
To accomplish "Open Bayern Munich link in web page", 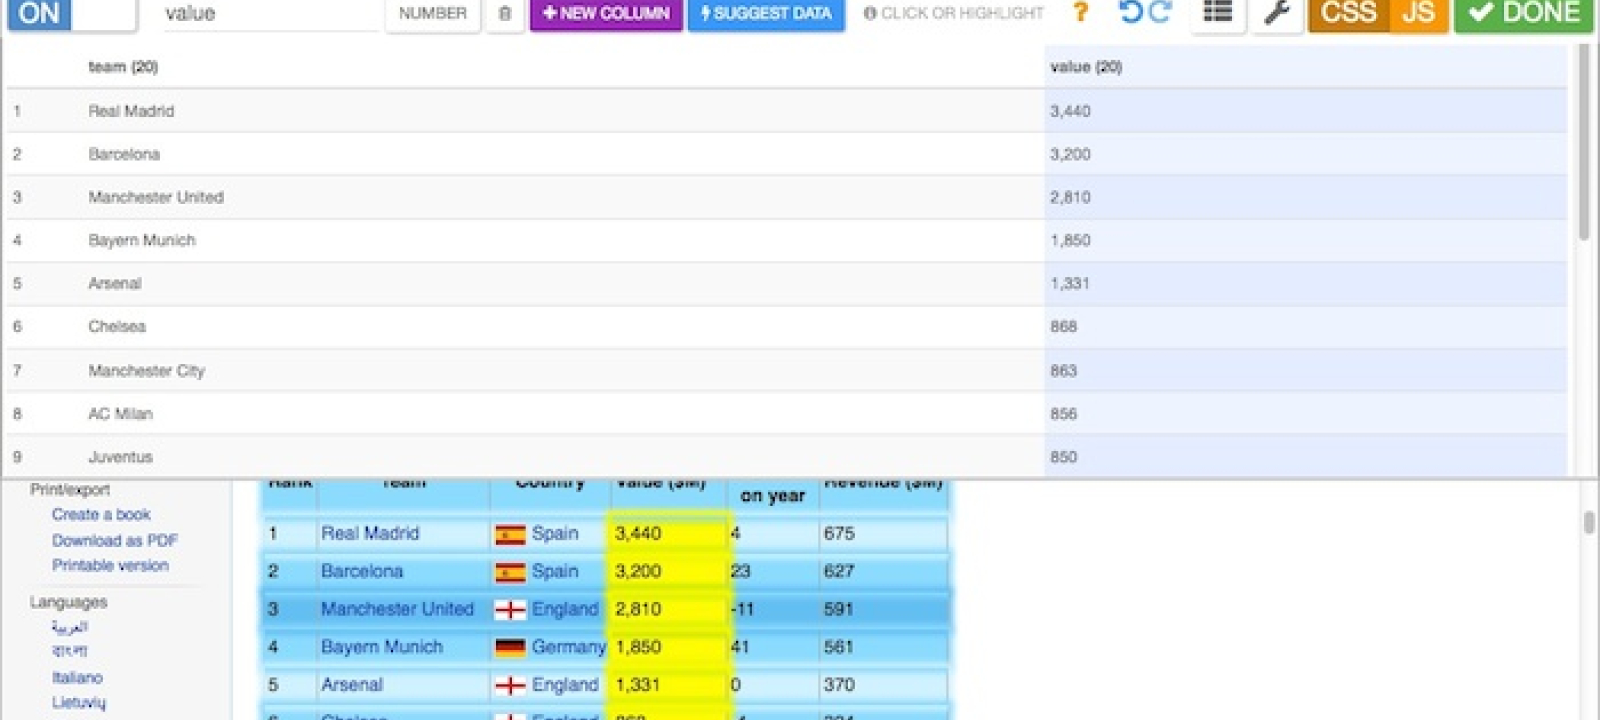I will click(x=382, y=647).
